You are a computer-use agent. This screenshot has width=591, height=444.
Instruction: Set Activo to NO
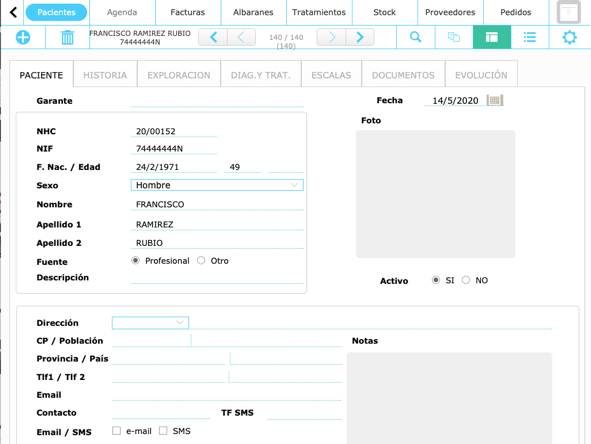coord(466,280)
